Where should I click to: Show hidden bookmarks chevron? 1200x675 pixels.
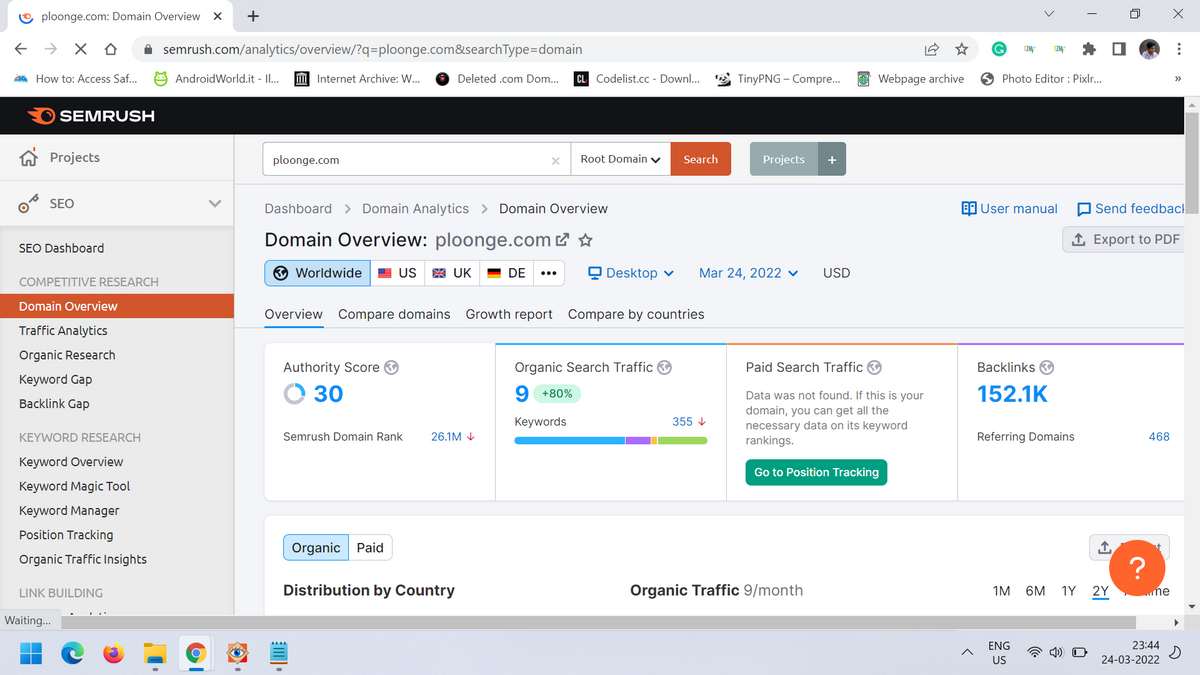pos(1177,79)
